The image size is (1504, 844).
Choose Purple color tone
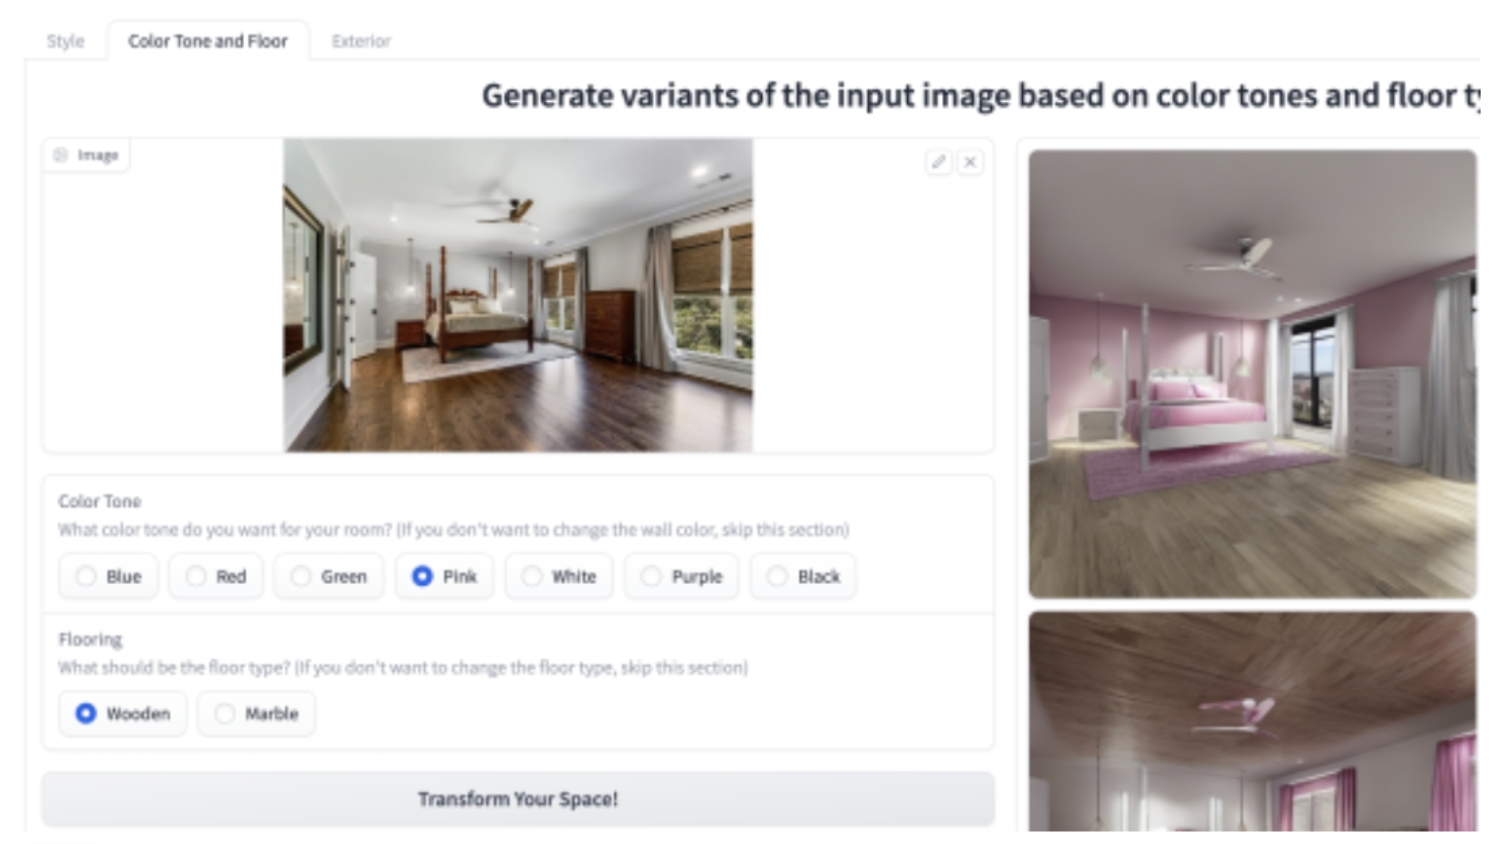tap(681, 576)
